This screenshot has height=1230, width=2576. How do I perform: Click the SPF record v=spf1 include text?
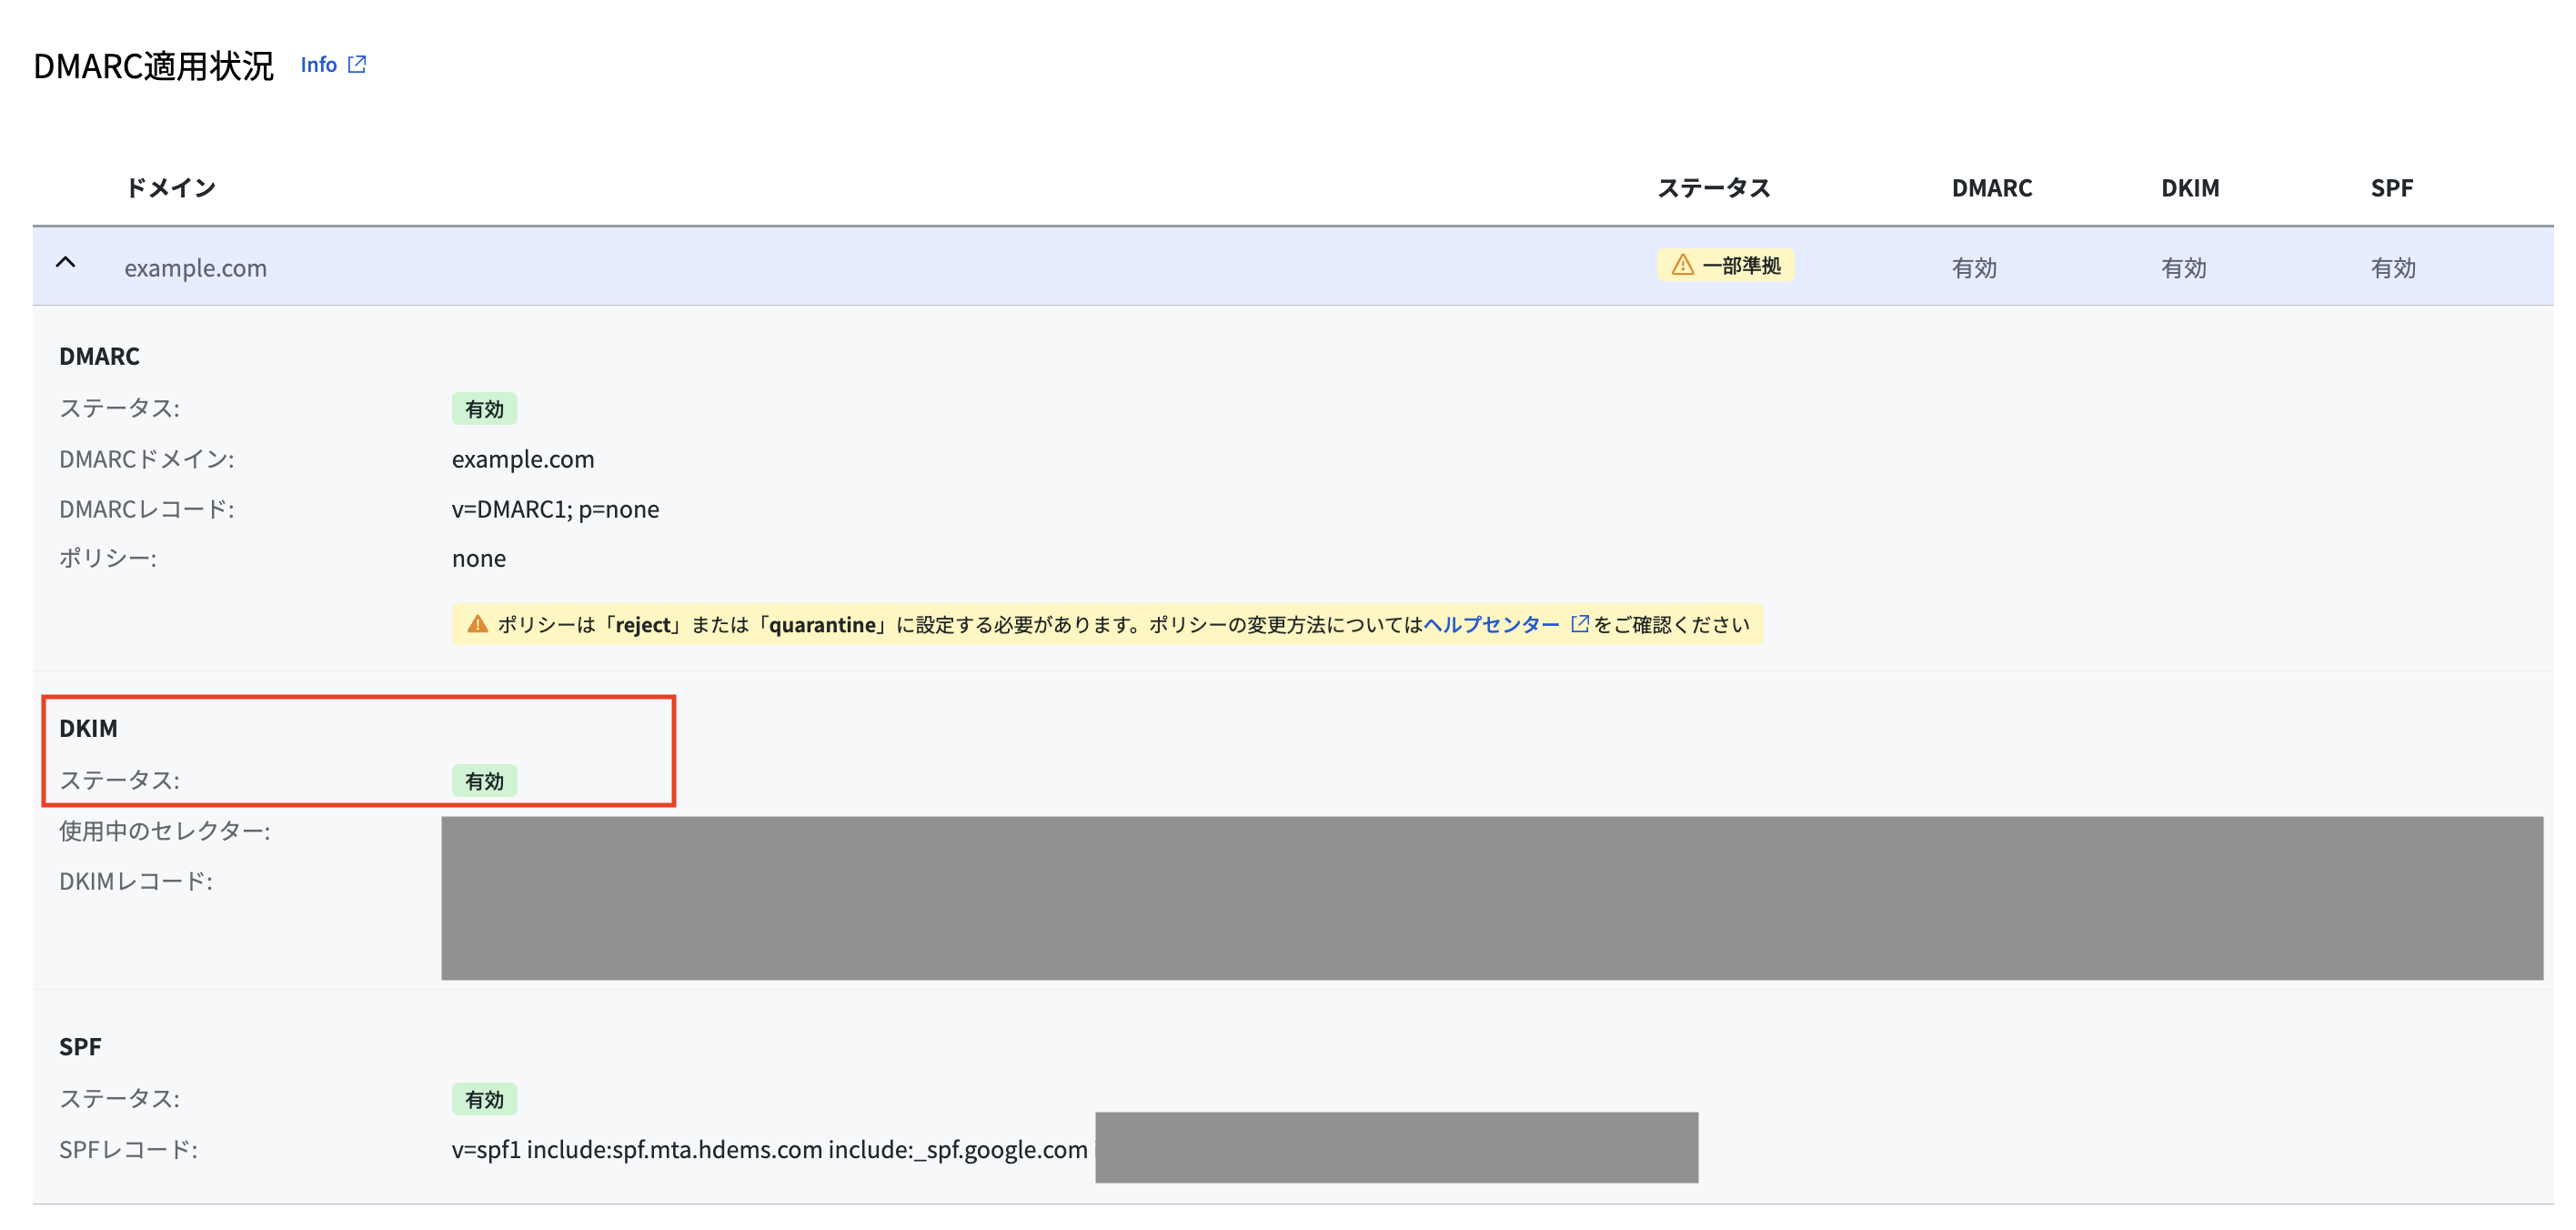click(x=770, y=1149)
